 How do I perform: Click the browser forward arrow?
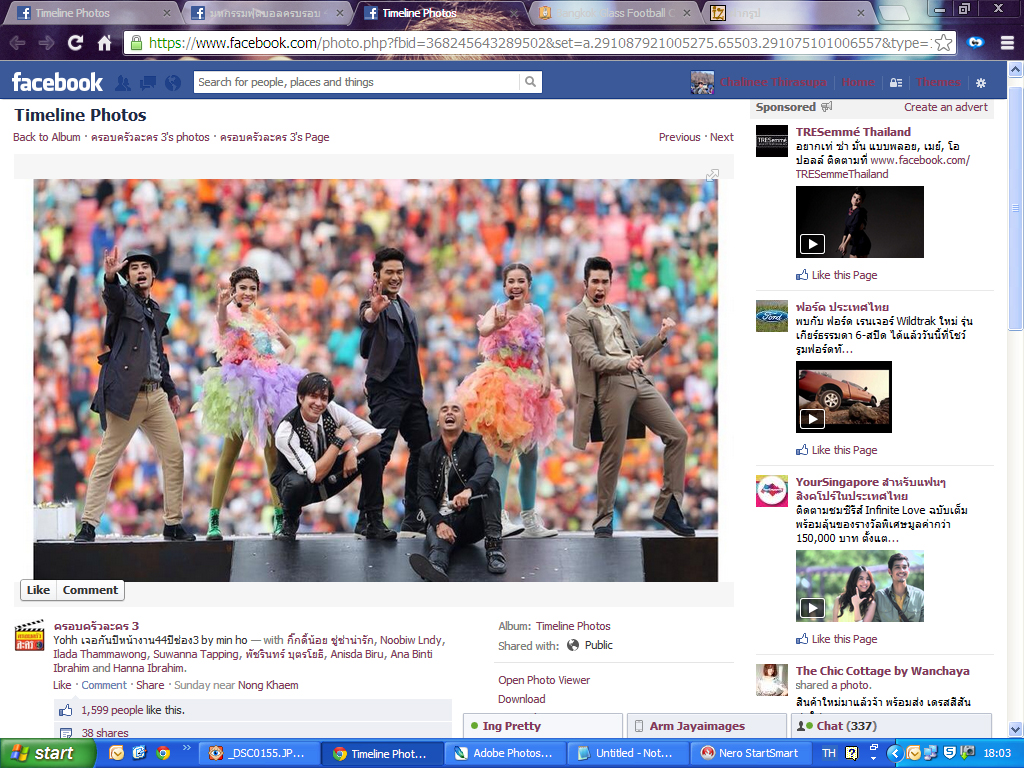[x=46, y=43]
